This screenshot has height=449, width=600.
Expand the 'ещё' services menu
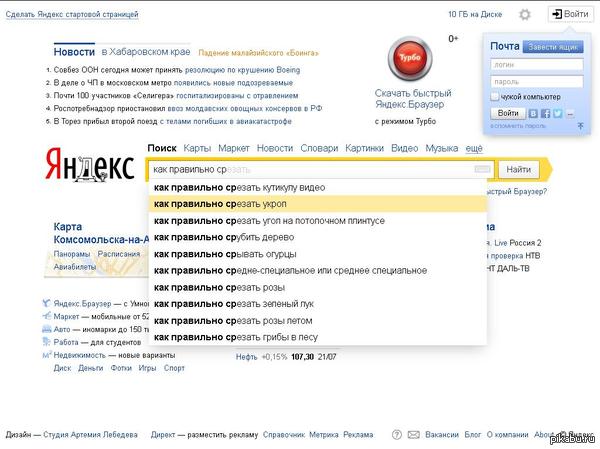[x=474, y=148]
